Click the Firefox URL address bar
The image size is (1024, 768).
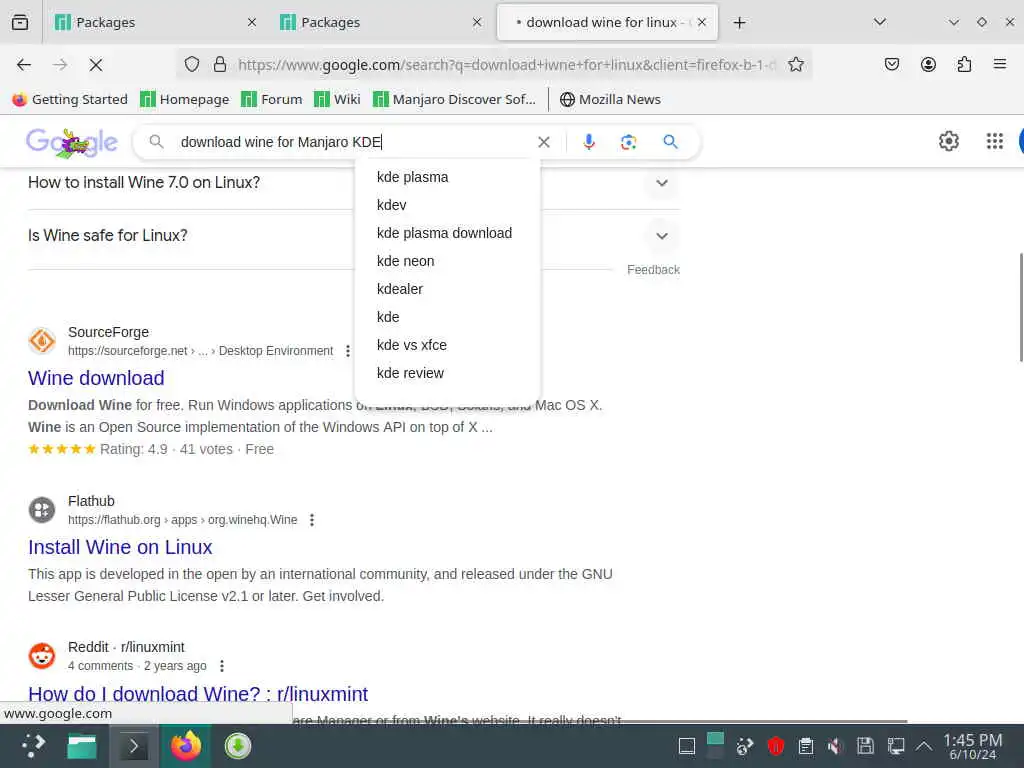pyautogui.click(x=506, y=65)
